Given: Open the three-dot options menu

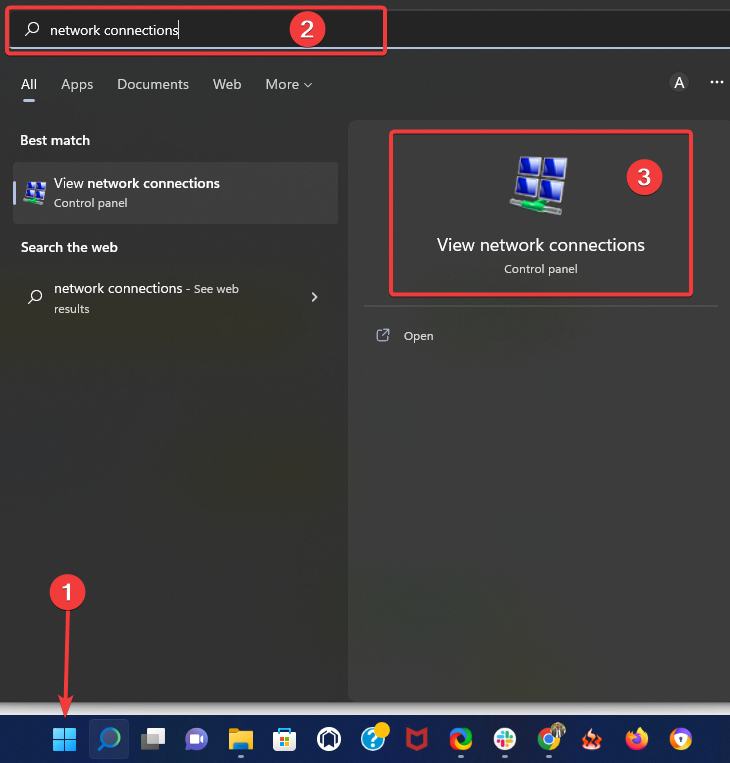Looking at the screenshot, I should pyautogui.click(x=716, y=82).
